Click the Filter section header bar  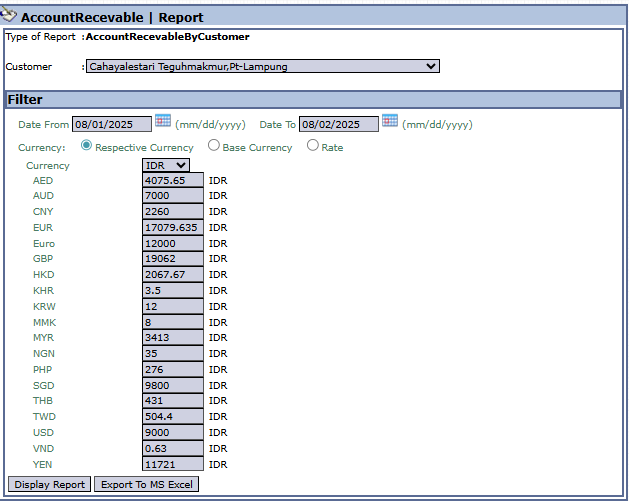(x=314, y=100)
